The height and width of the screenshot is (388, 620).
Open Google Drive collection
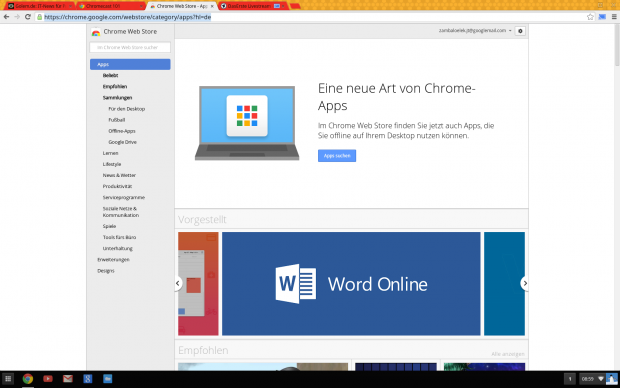[123, 142]
